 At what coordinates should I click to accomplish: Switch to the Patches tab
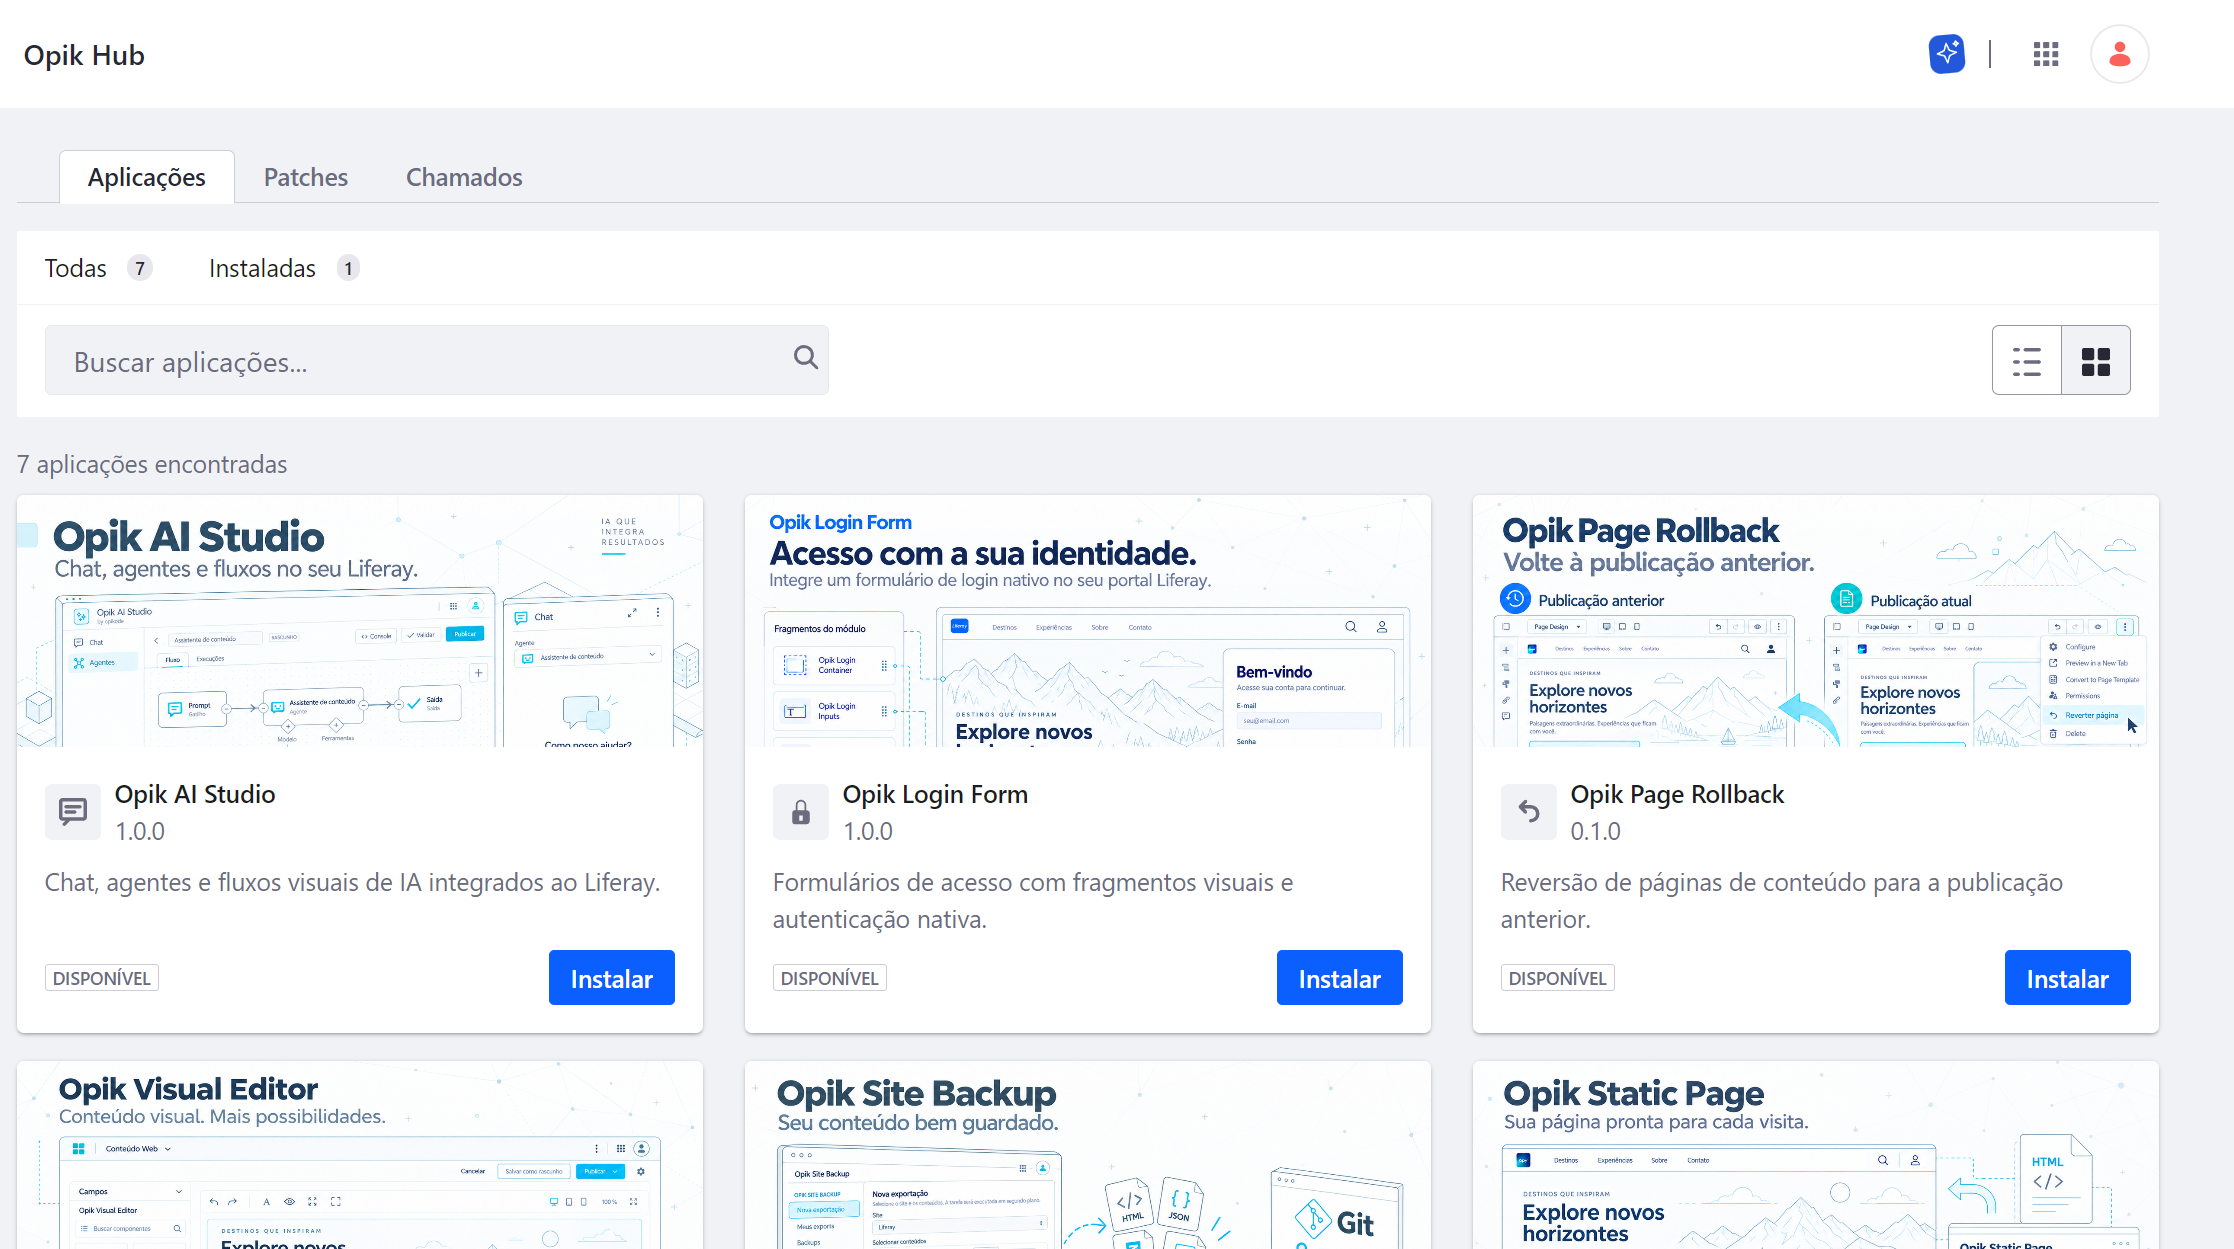click(x=306, y=177)
